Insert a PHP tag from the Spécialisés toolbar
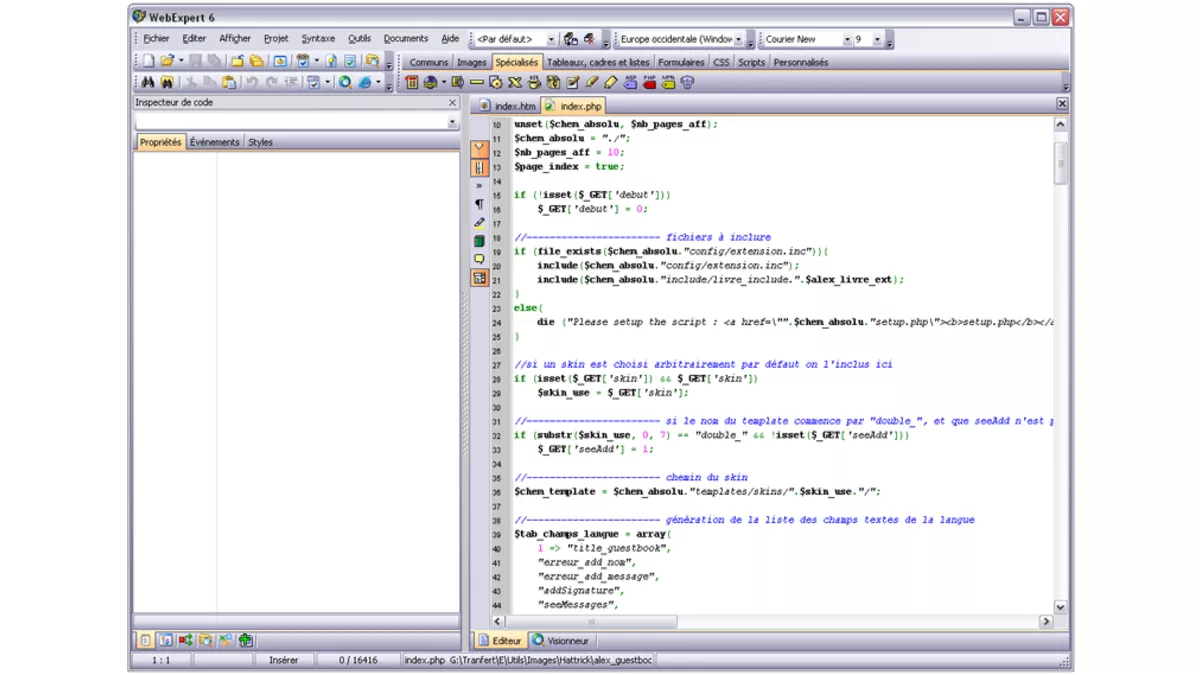The width and height of the screenshot is (1200, 675). pos(648,83)
